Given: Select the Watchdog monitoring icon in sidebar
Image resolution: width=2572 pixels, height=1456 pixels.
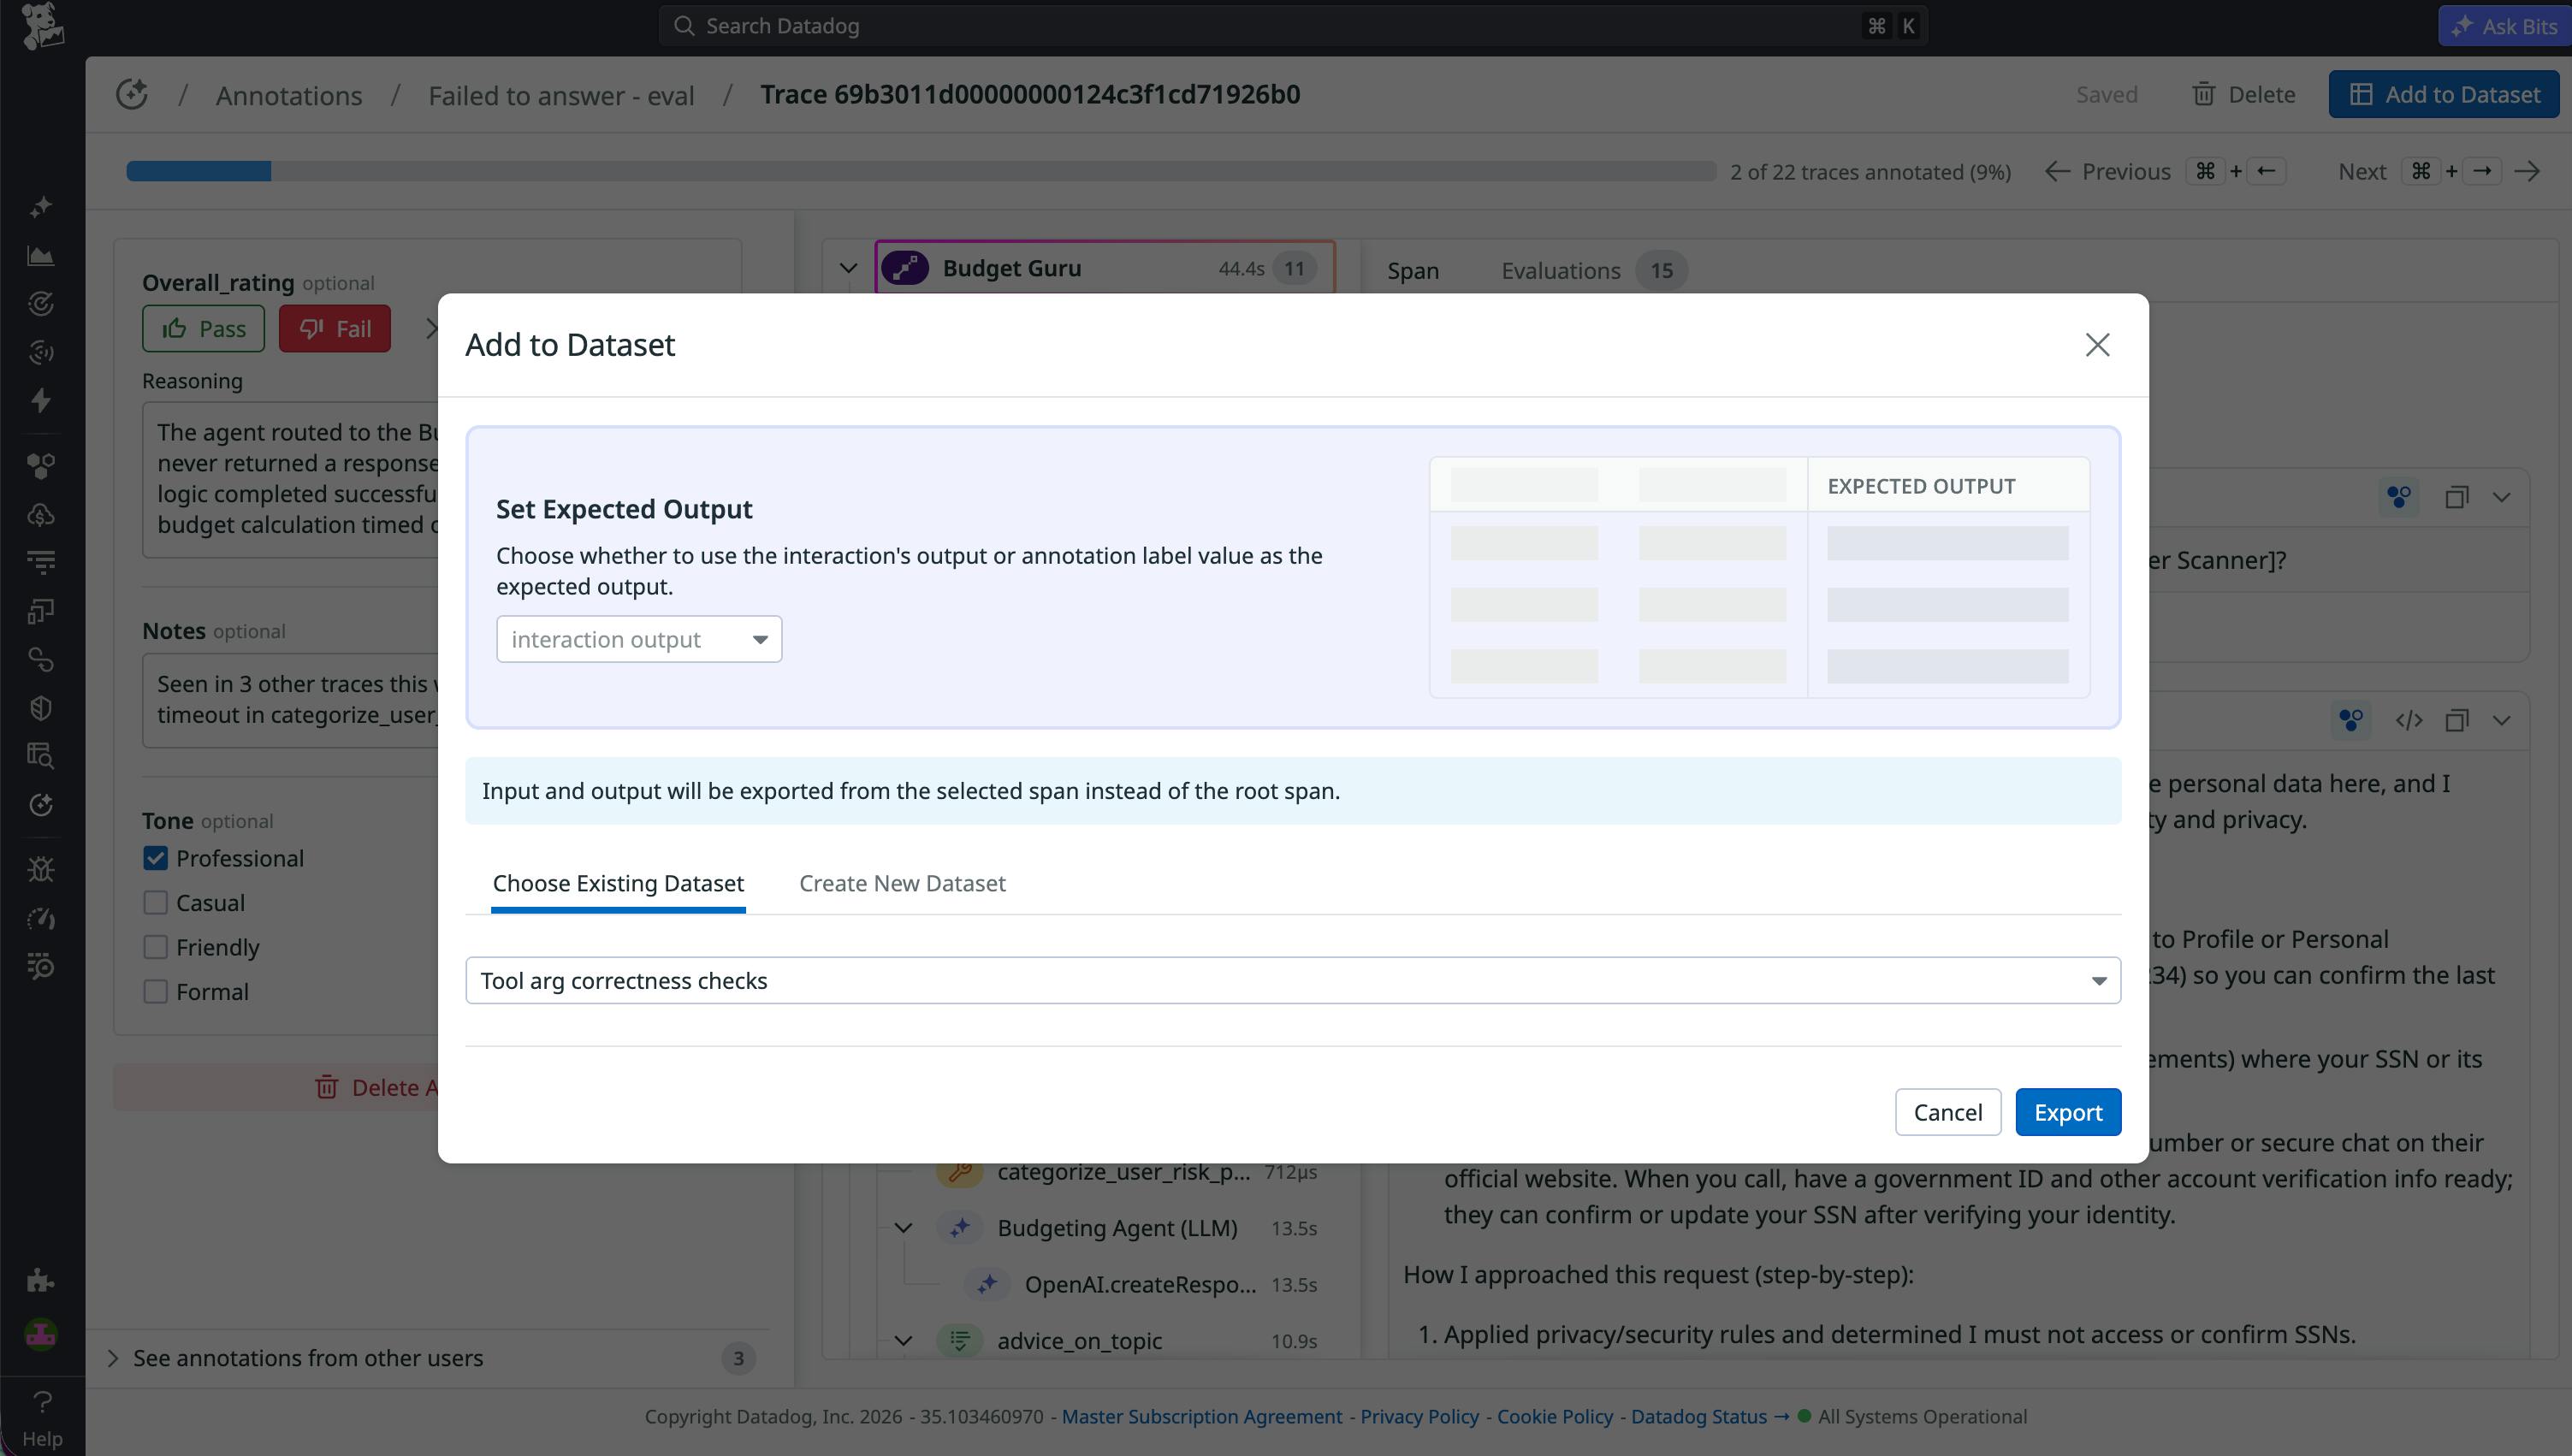Looking at the screenshot, I should pos(41,303).
